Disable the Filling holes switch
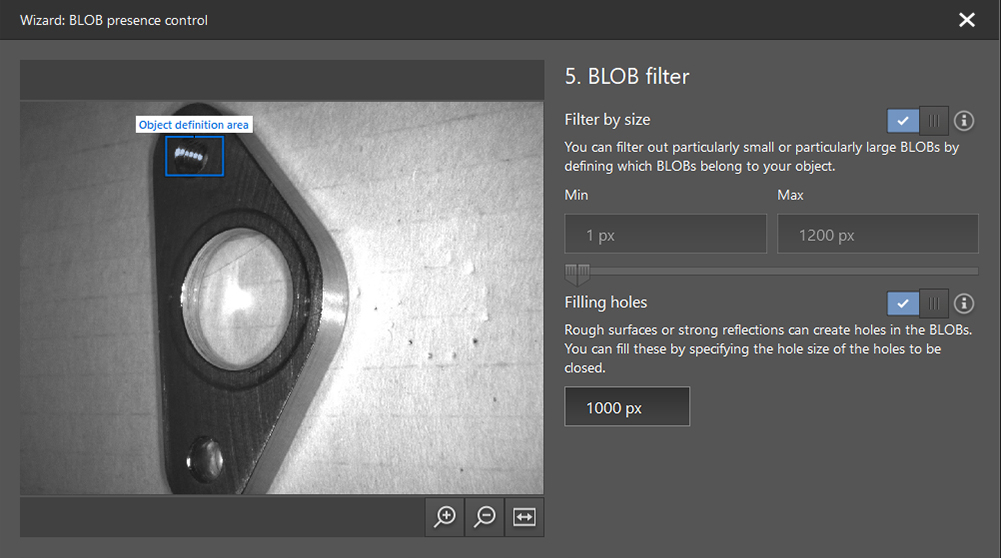This screenshot has width=1001, height=558. (917, 302)
